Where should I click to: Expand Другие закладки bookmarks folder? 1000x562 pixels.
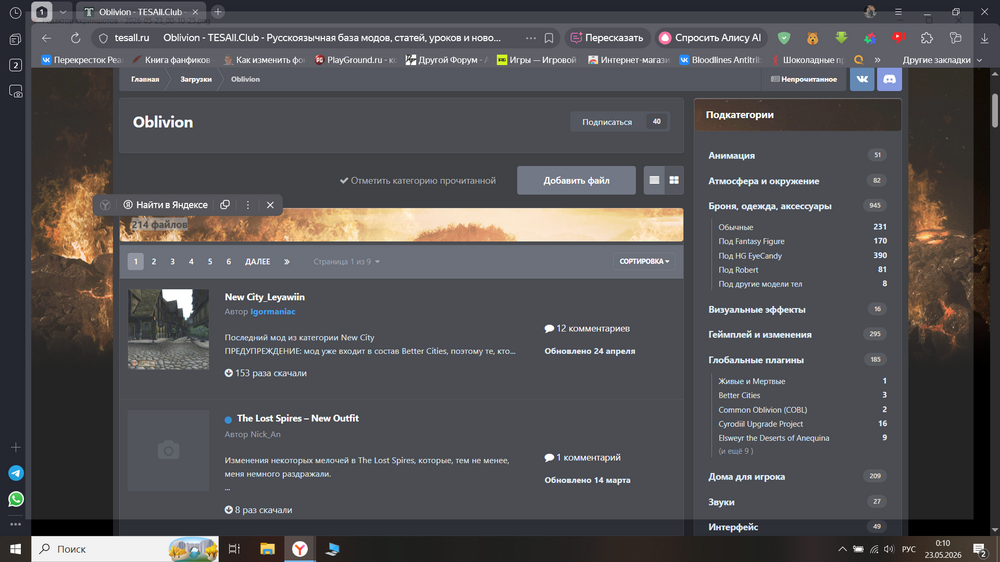[x=942, y=60]
